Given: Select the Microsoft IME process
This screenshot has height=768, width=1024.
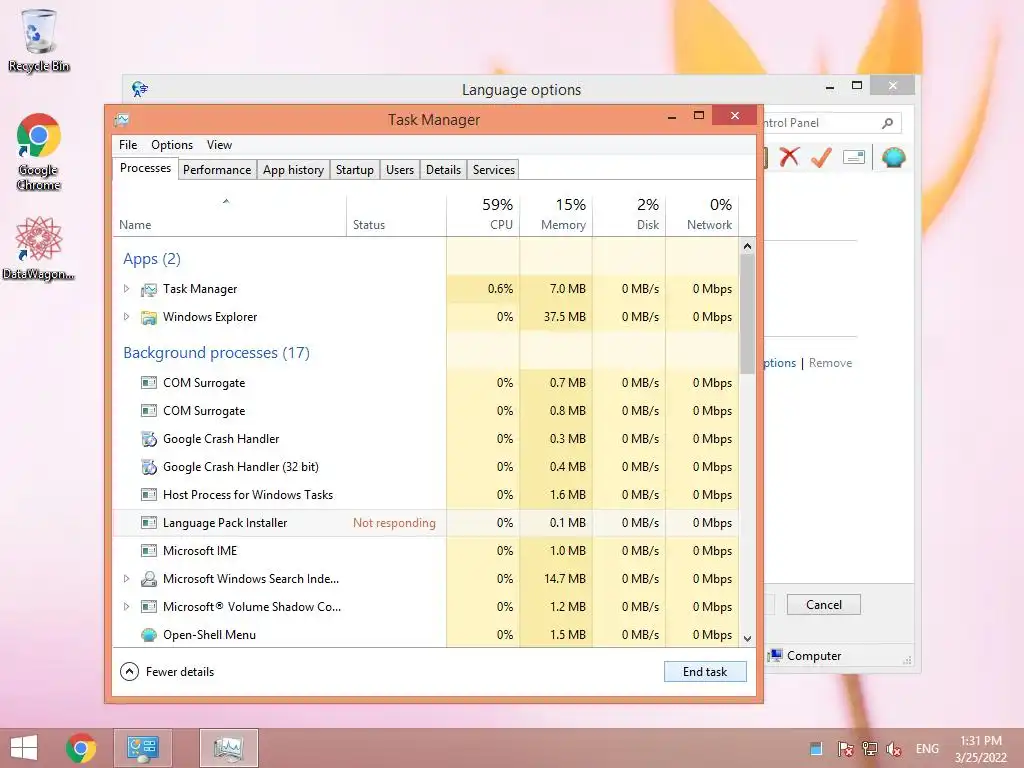Looking at the screenshot, I should [x=426, y=551].
